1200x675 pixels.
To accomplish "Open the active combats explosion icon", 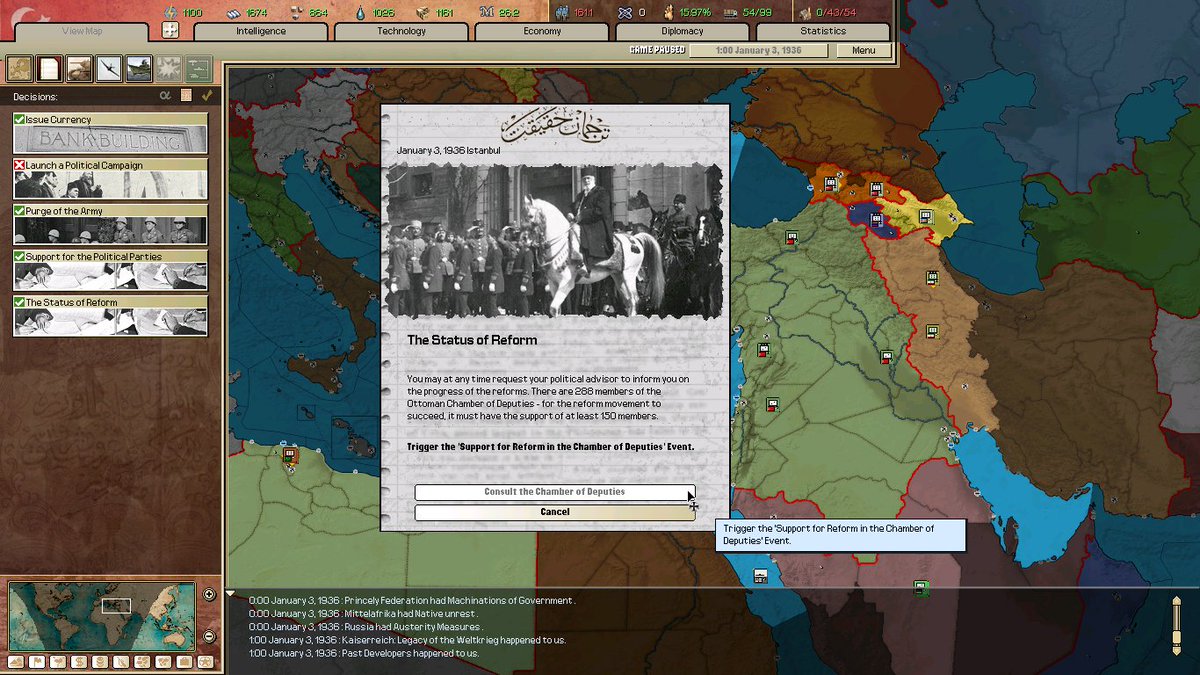I will [169, 69].
